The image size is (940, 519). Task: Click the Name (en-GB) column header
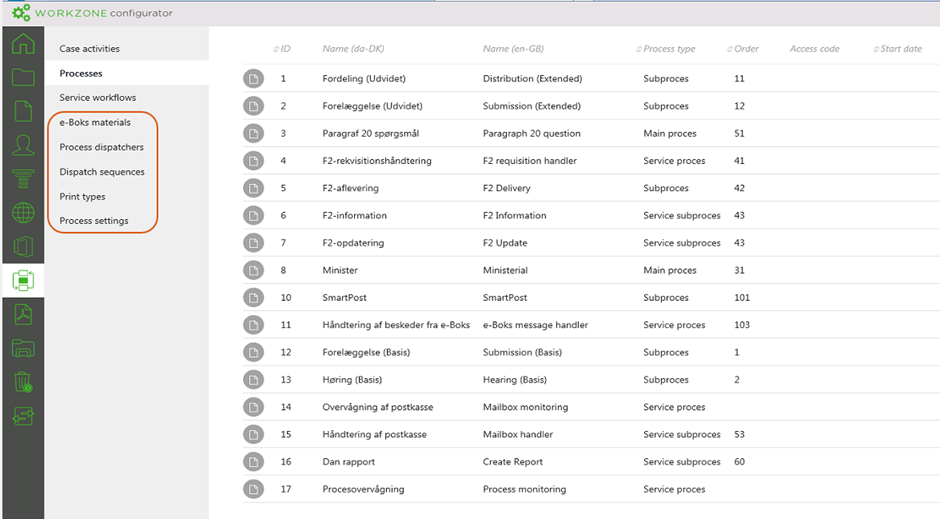click(x=513, y=49)
